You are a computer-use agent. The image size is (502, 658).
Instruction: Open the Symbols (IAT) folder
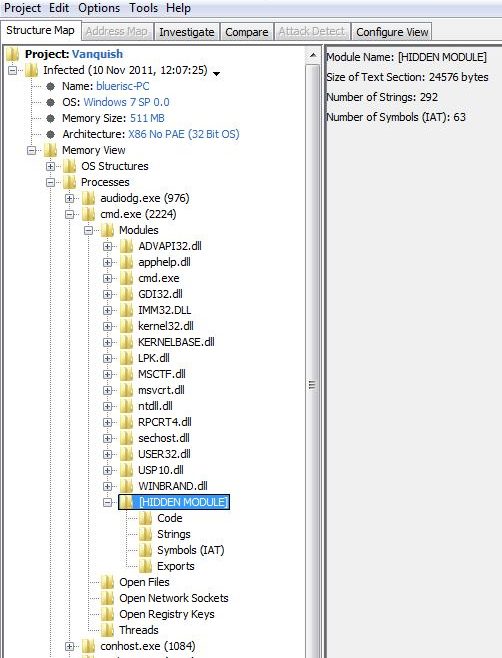(191, 550)
